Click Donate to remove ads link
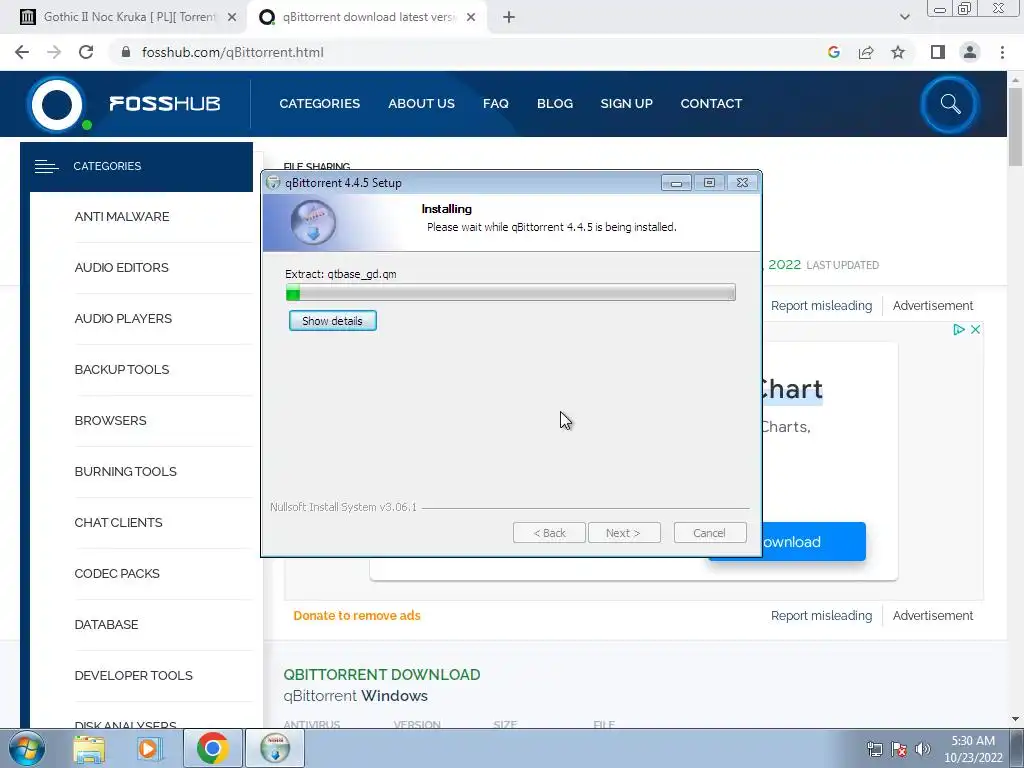This screenshot has width=1024, height=768. [357, 615]
